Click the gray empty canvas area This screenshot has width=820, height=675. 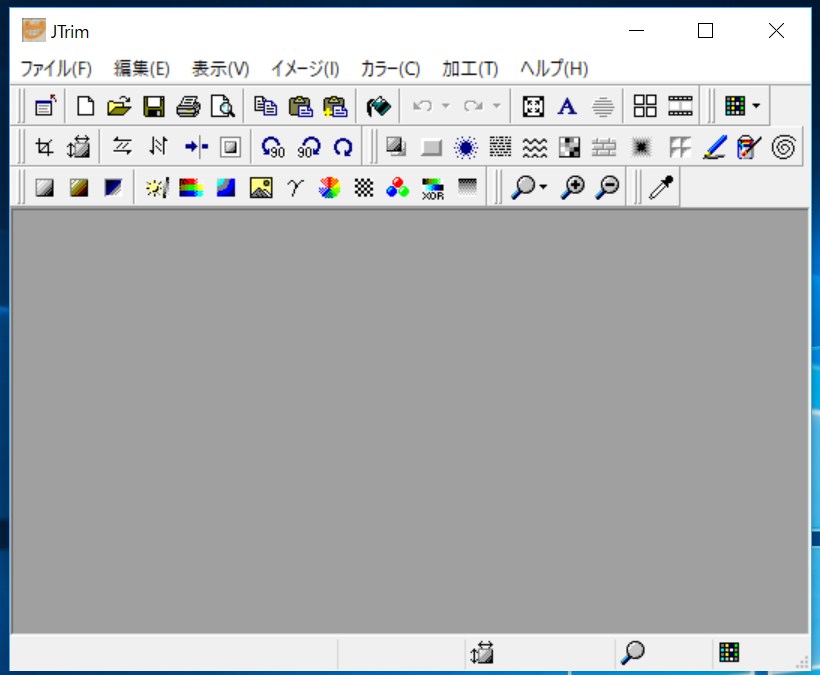pyautogui.click(x=410, y=420)
